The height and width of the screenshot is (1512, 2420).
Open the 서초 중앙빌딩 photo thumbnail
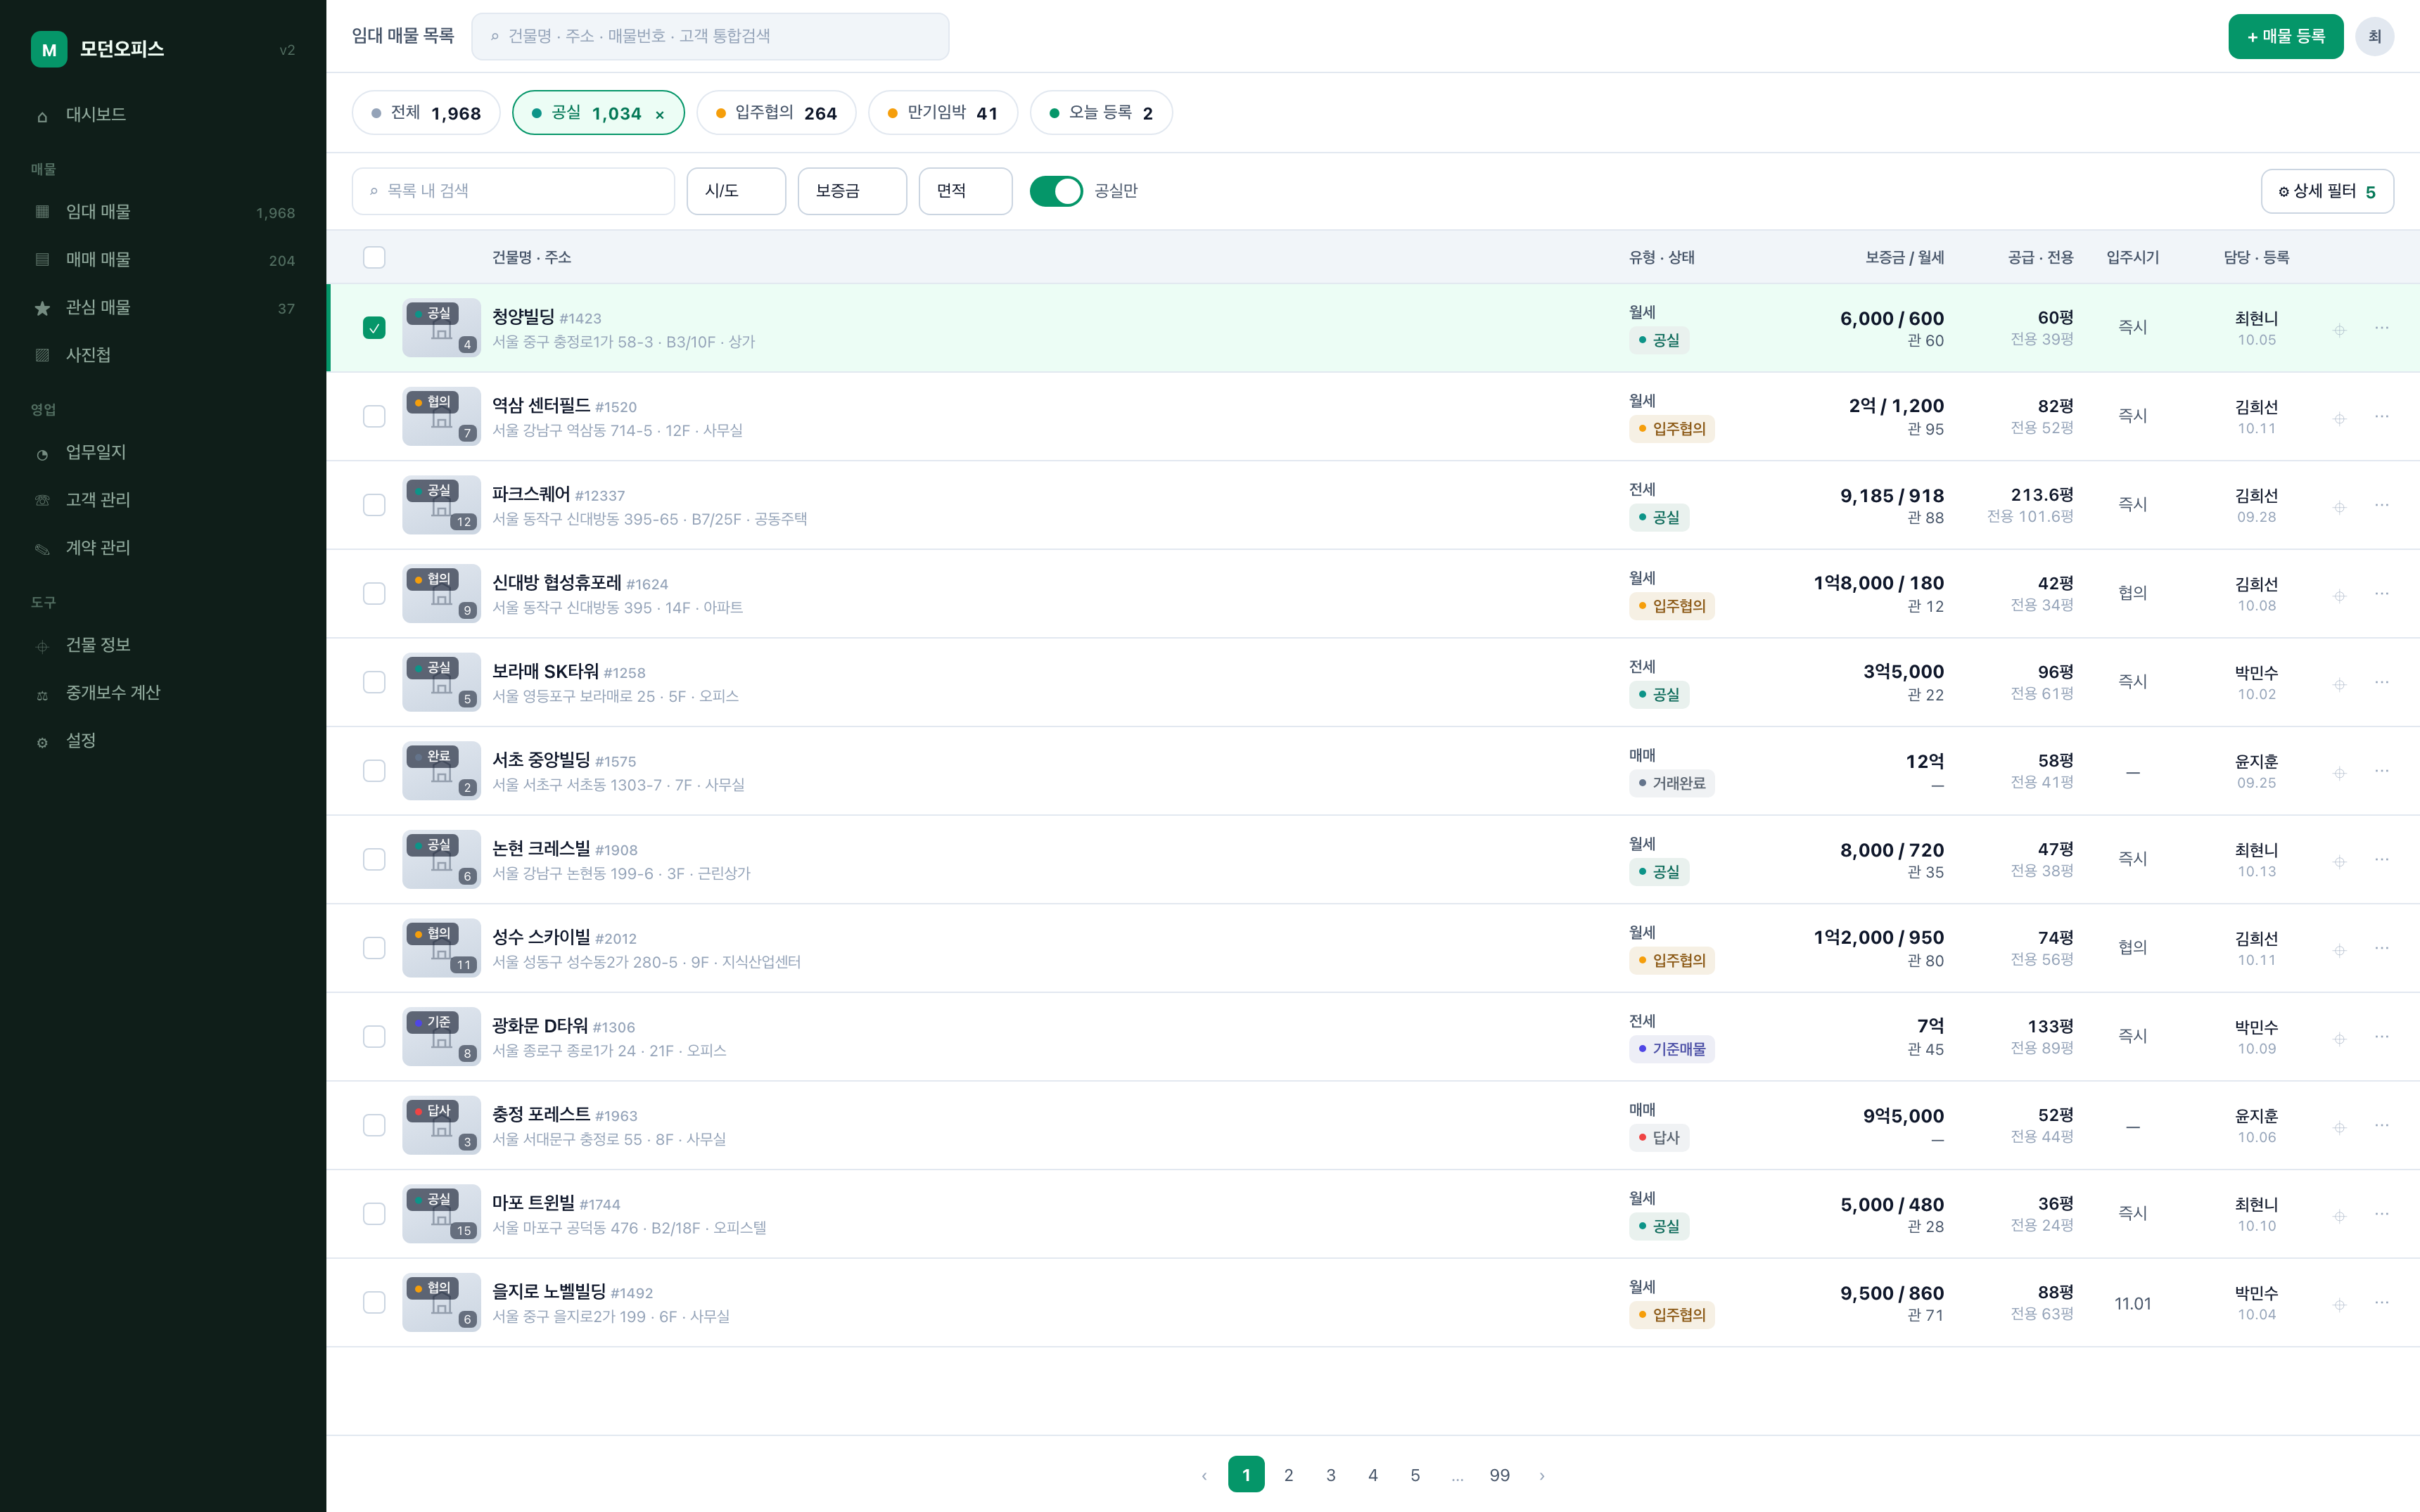[x=441, y=771]
